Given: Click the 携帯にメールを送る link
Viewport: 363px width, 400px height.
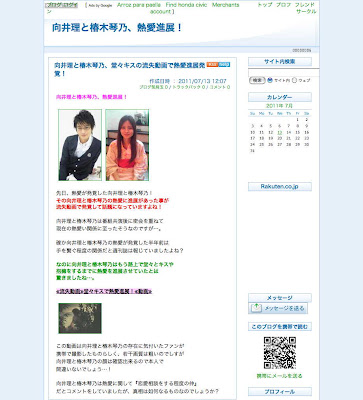Looking at the screenshot, I should (x=279, y=376).
